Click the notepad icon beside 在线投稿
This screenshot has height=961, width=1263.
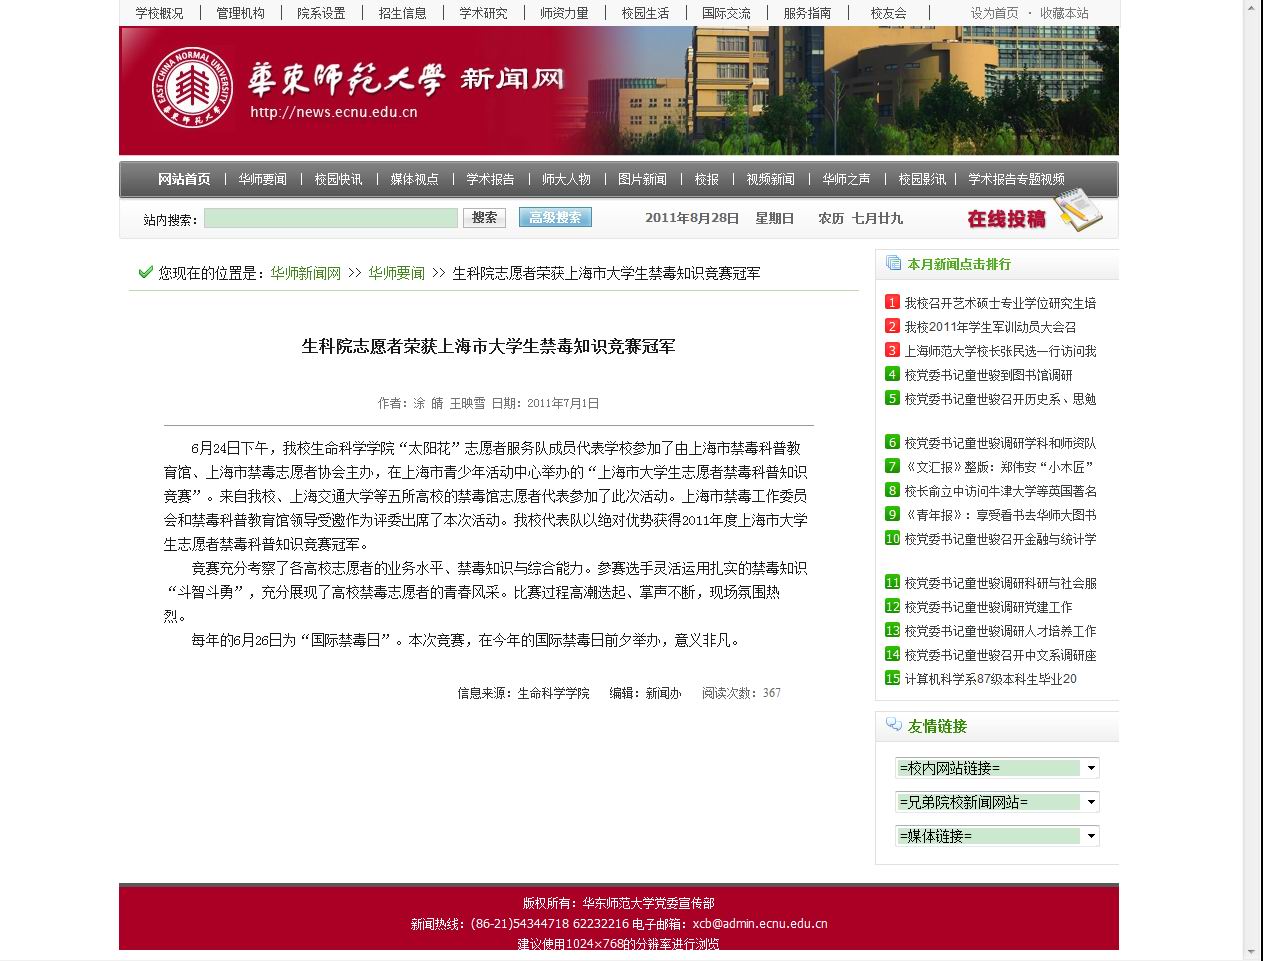click(x=1079, y=211)
